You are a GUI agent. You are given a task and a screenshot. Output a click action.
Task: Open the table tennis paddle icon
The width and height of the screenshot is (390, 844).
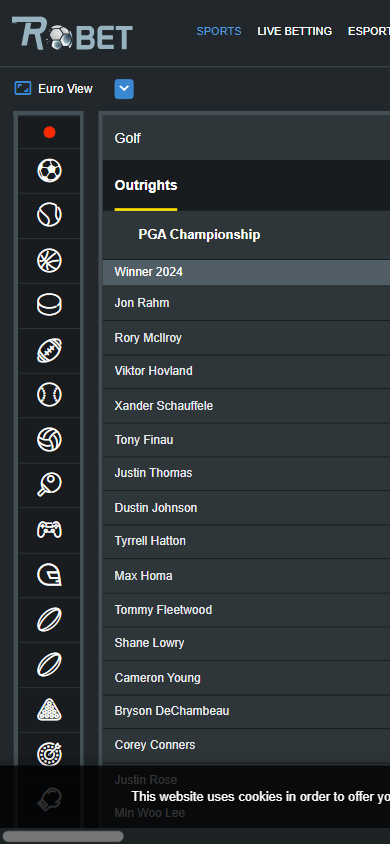point(49,485)
